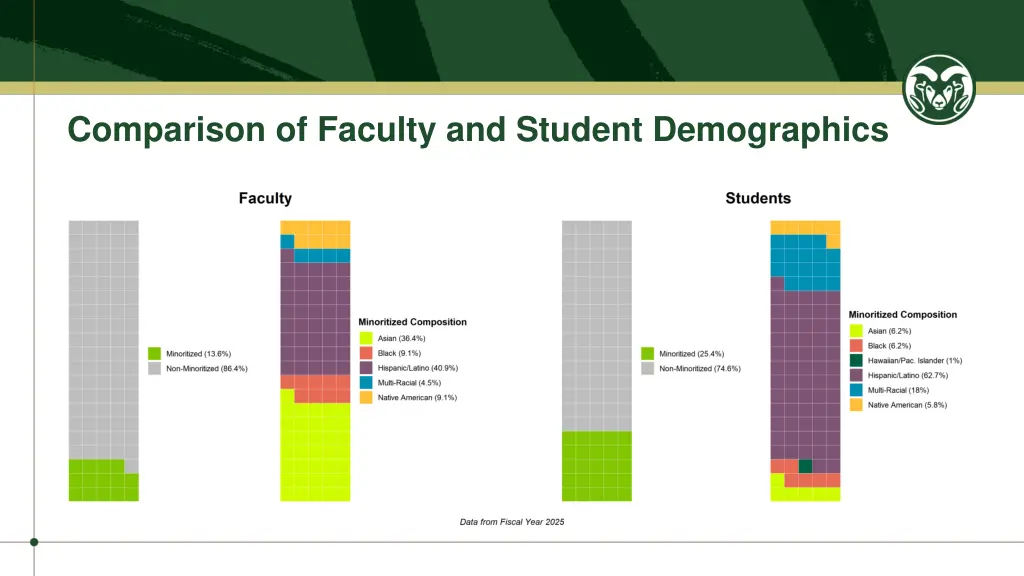
Task: Click the 'Faculty' chart heading
Action: click(x=265, y=198)
